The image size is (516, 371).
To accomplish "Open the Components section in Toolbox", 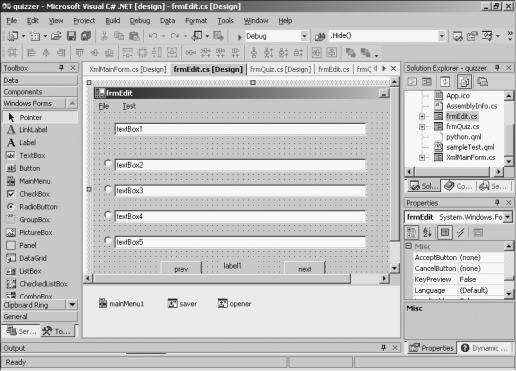I will pos(40,92).
